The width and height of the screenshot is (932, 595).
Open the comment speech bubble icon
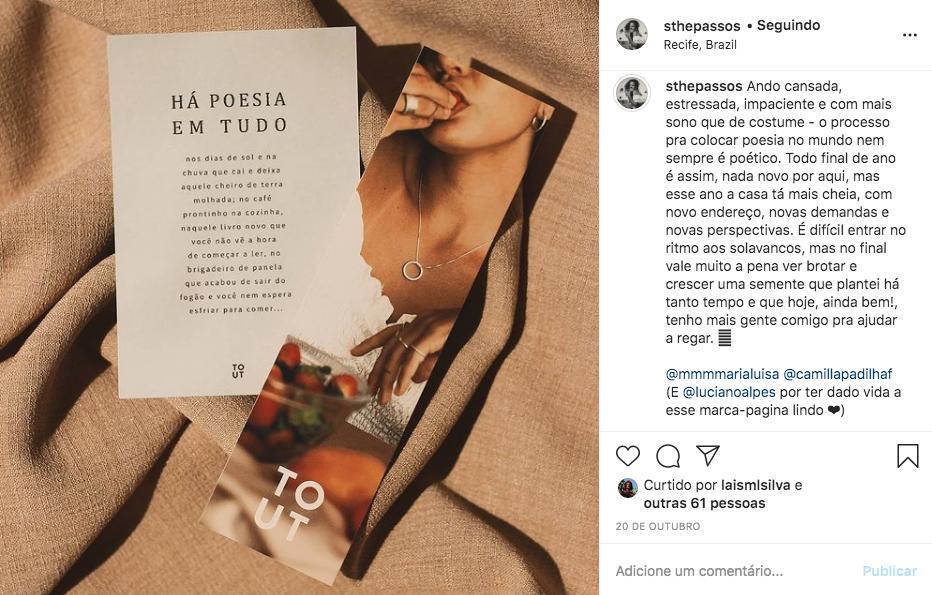[668, 456]
